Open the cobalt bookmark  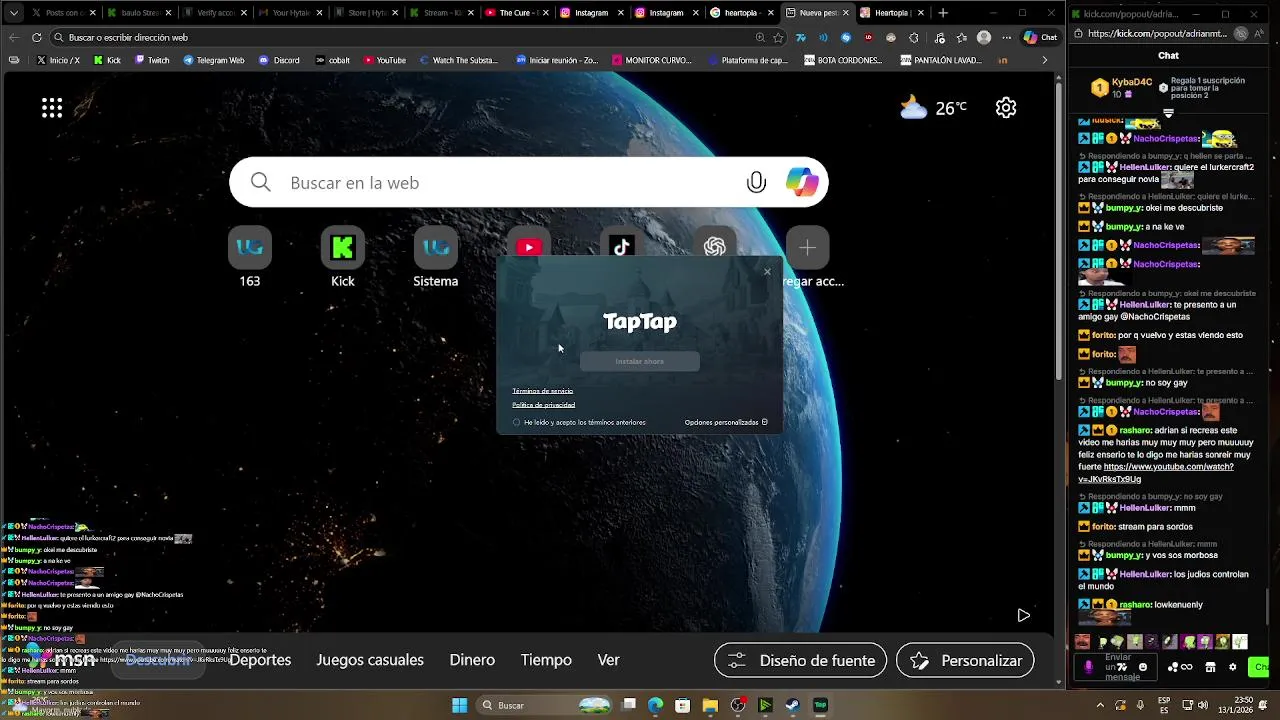pos(333,60)
